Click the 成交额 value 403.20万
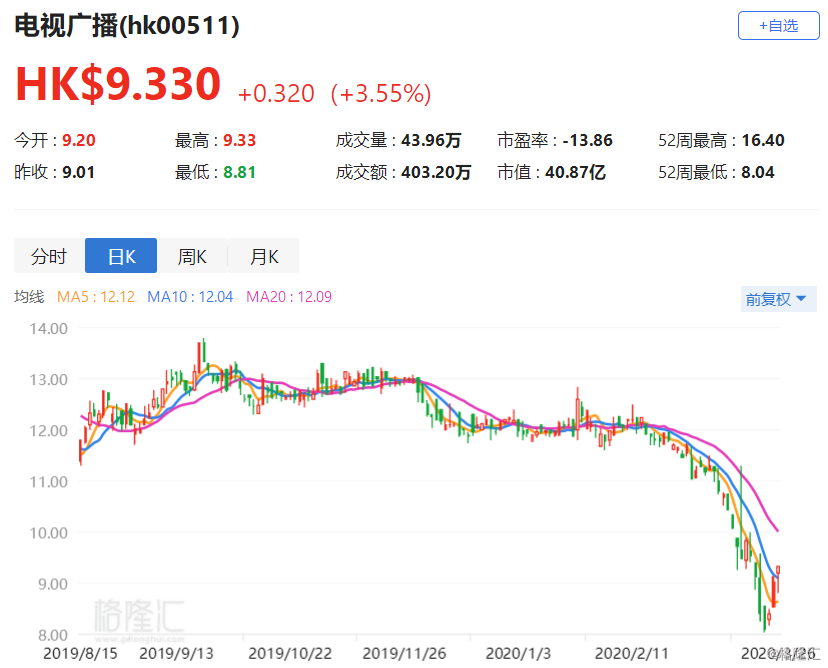 click(436, 172)
